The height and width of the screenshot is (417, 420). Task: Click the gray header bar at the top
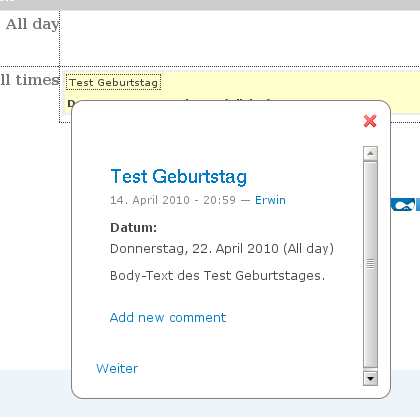click(x=210, y=5)
